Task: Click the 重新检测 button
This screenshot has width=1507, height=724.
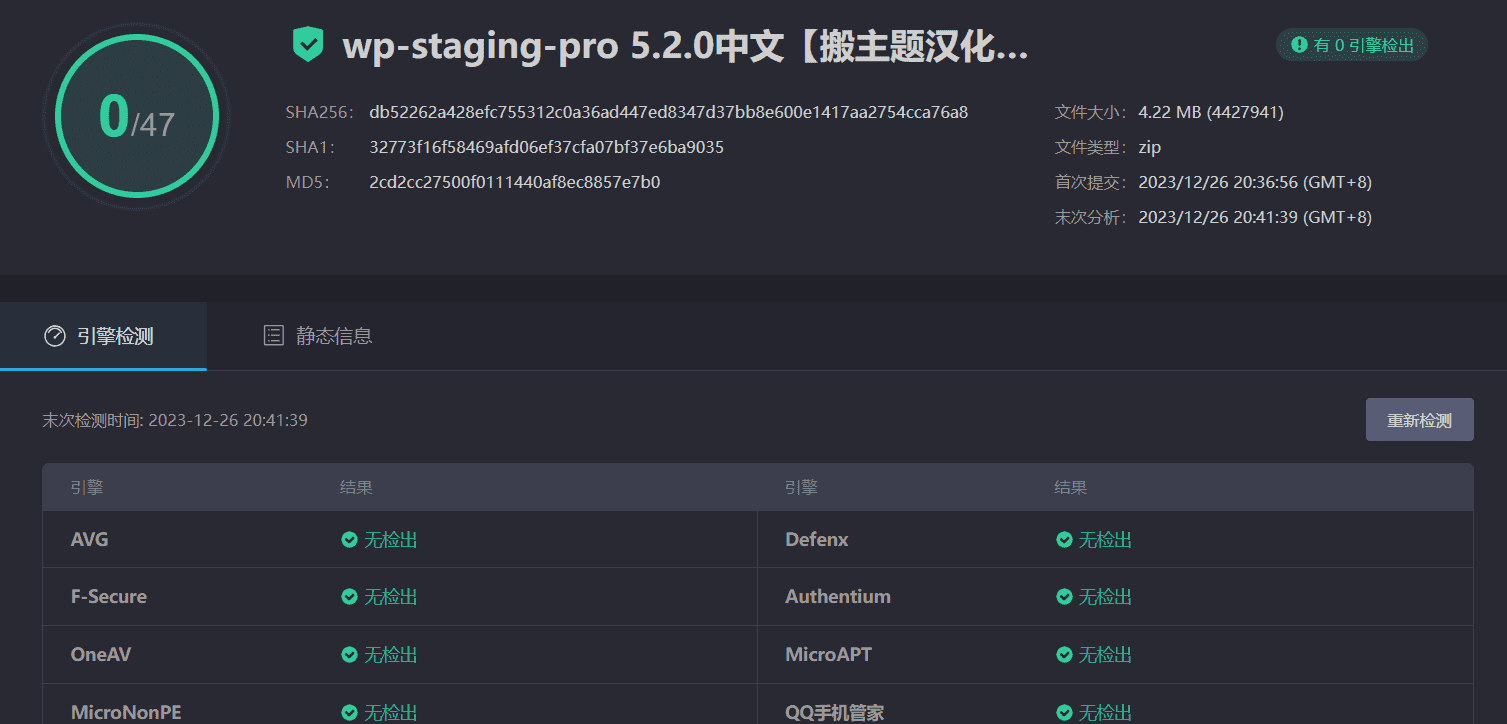Action: (x=1420, y=420)
